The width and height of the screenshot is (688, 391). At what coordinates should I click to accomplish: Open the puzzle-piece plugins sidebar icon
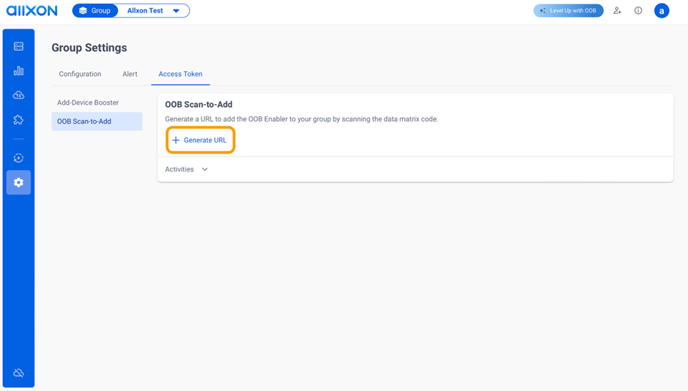tap(18, 120)
